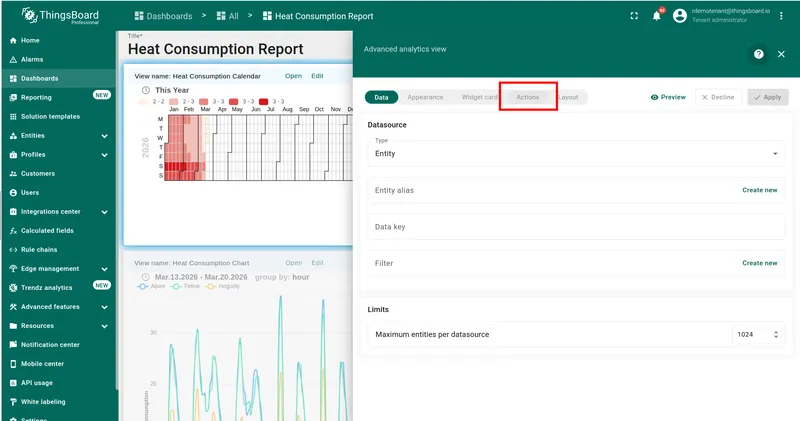
Task: Open the datasource Type dropdown
Action: pyautogui.click(x=576, y=154)
